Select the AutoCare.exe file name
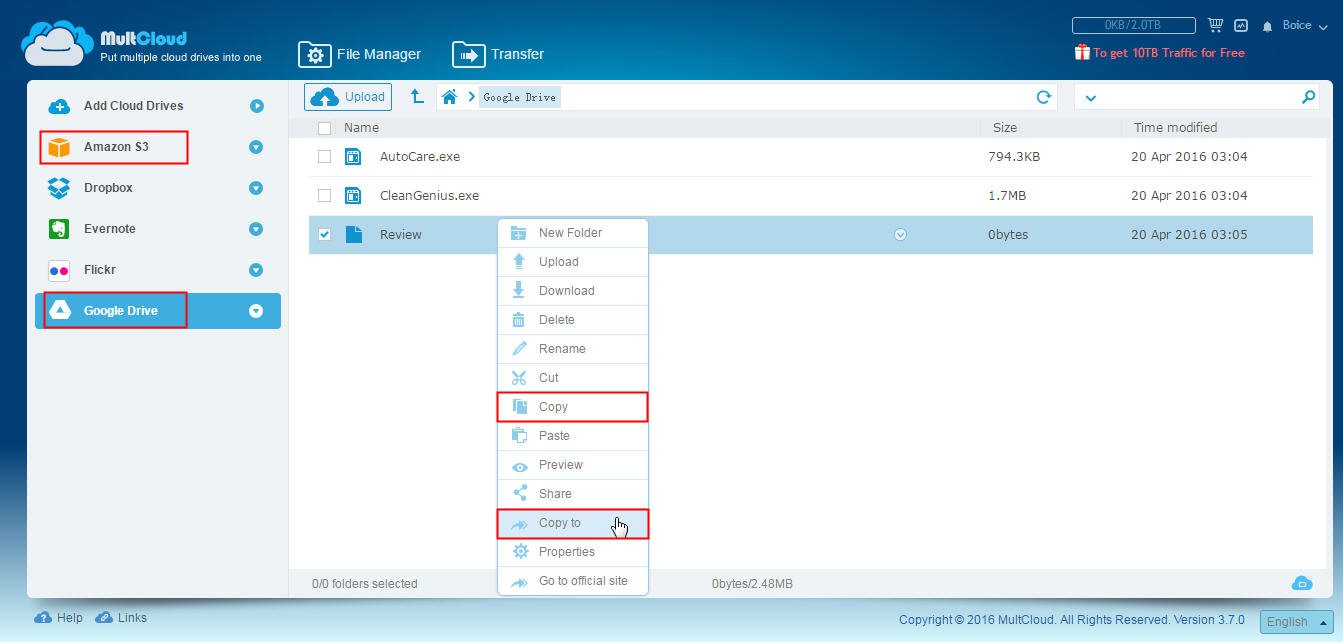The height and width of the screenshot is (643, 1343). pyautogui.click(x=420, y=157)
